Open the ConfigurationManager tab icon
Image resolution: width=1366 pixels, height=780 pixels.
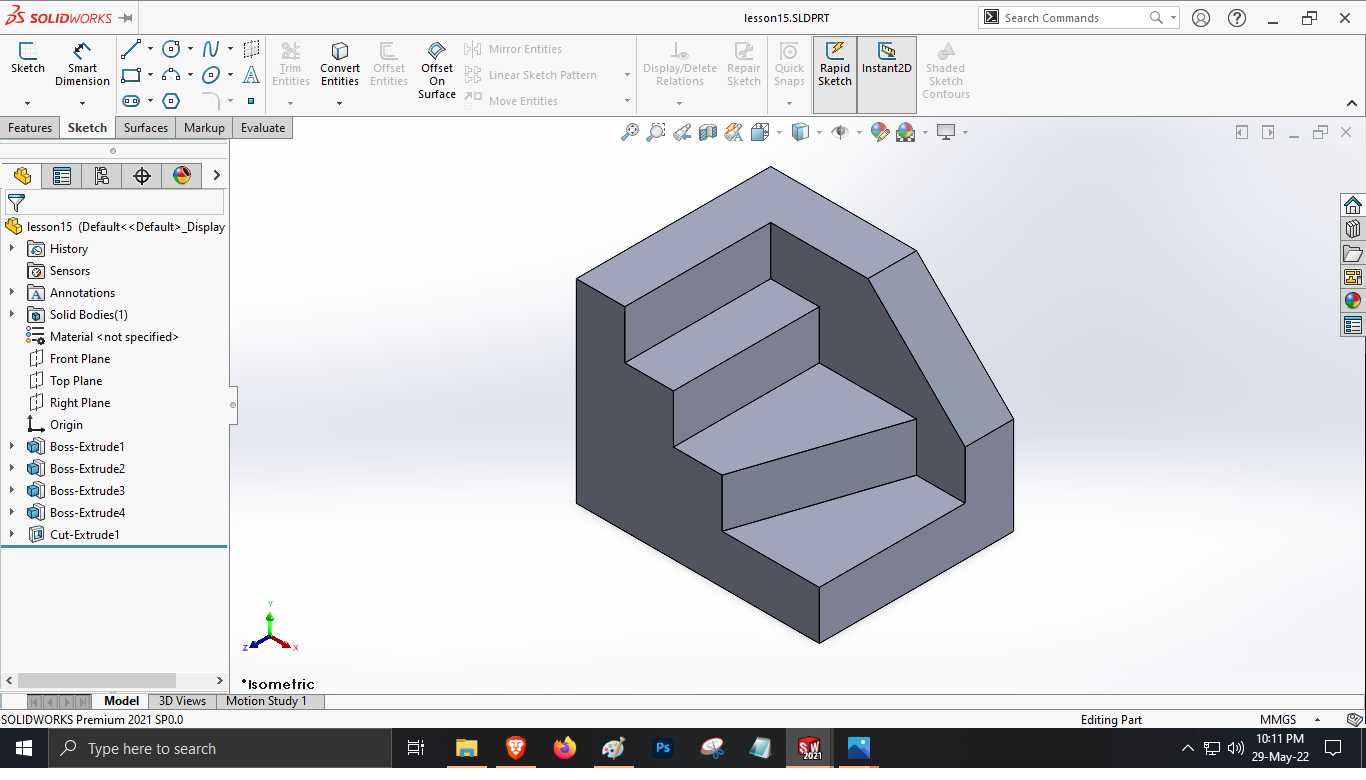click(102, 176)
